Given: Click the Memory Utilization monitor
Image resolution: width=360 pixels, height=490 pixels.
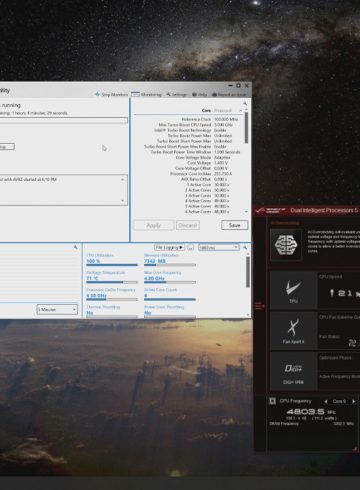Looking at the screenshot, I should click(x=170, y=259).
